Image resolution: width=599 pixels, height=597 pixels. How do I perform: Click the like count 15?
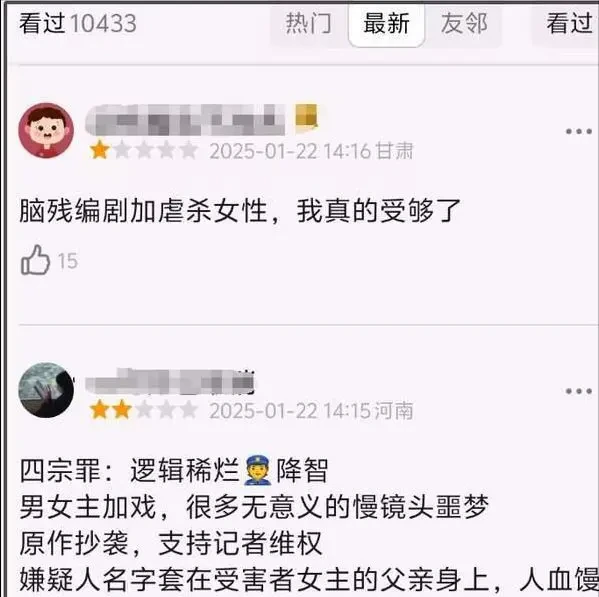pos(68,261)
